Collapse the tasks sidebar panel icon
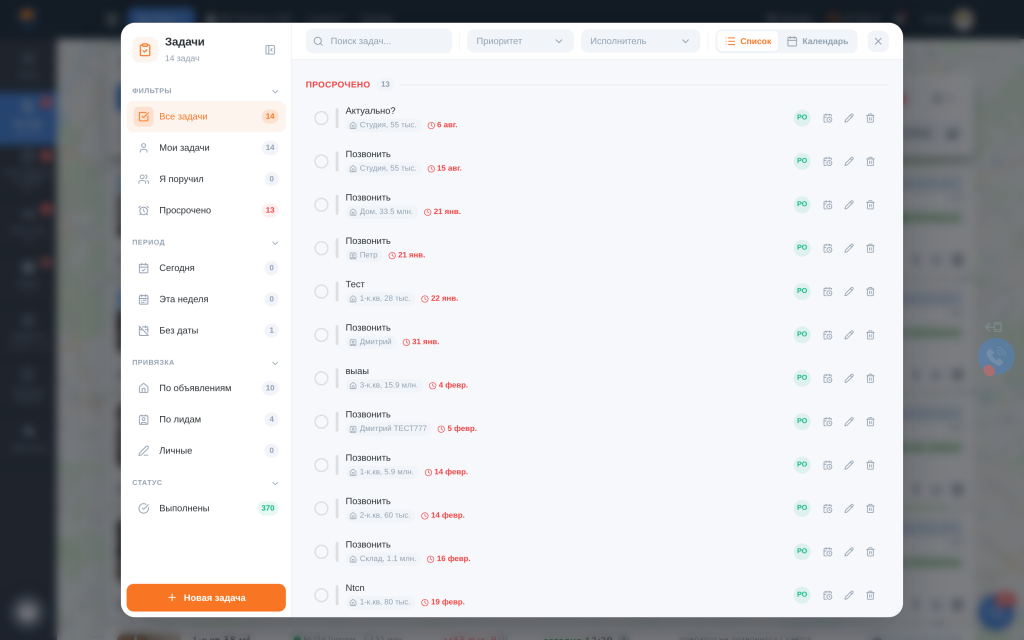Screen dimensions: 1024x640 pyautogui.click(x=270, y=50)
